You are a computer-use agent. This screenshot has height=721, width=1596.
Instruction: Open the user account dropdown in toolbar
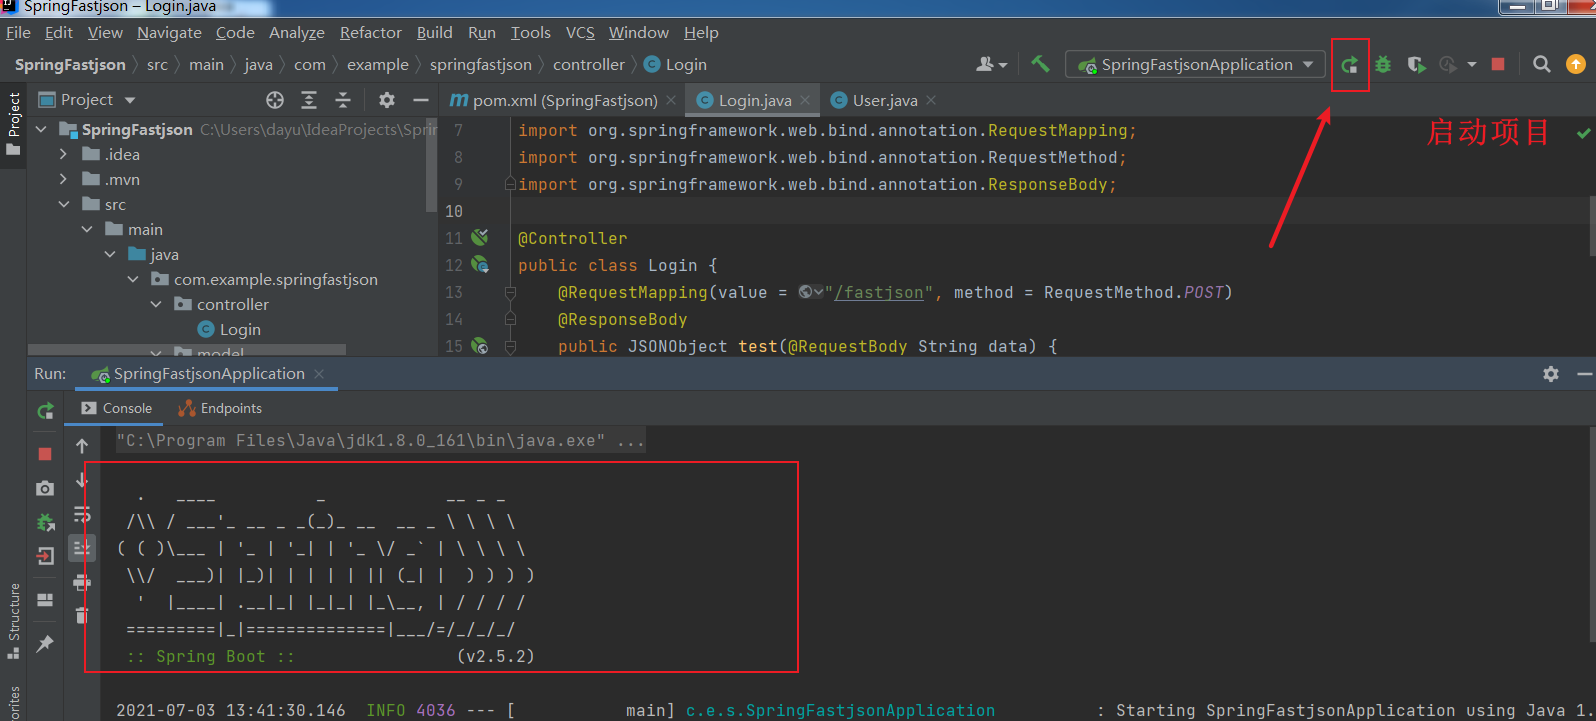click(x=991, y=64)
